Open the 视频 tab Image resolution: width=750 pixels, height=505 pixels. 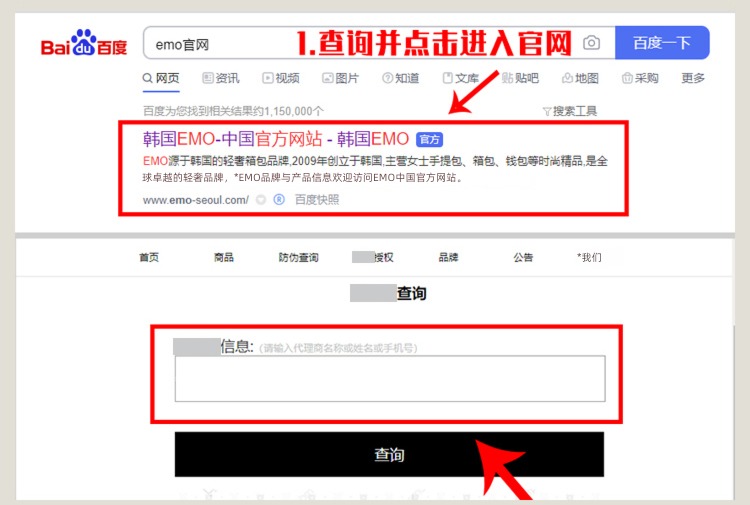coord(281,78)
